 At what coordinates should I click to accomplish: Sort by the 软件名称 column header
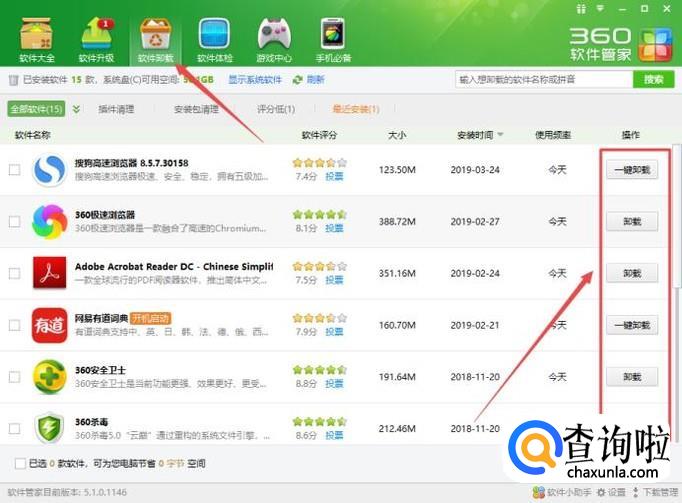tap(33, 135)
